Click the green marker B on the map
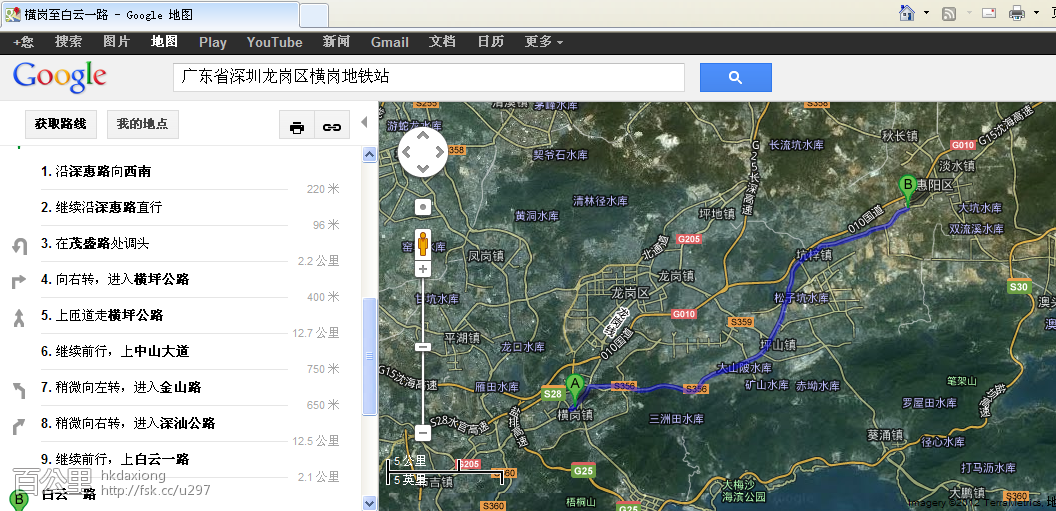The width and height of the screenshot is (1056, 511). pyautogui.click(x=907, y=188)
